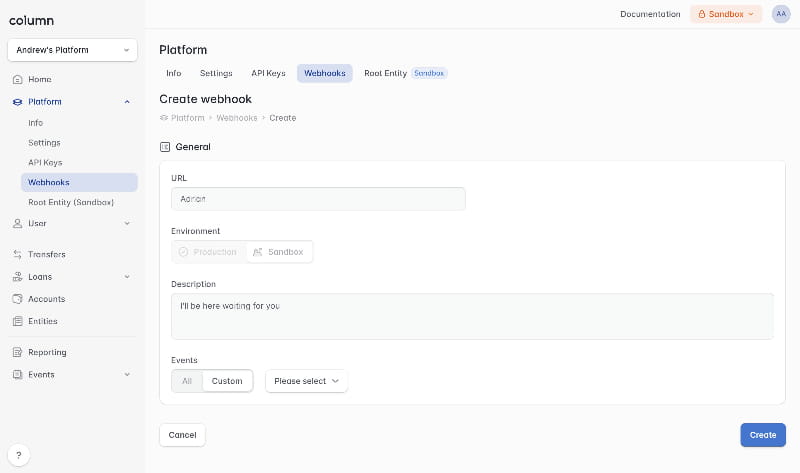Screen dimensions: 800x473
Task: Select All events option
Action: pos(187,381)
